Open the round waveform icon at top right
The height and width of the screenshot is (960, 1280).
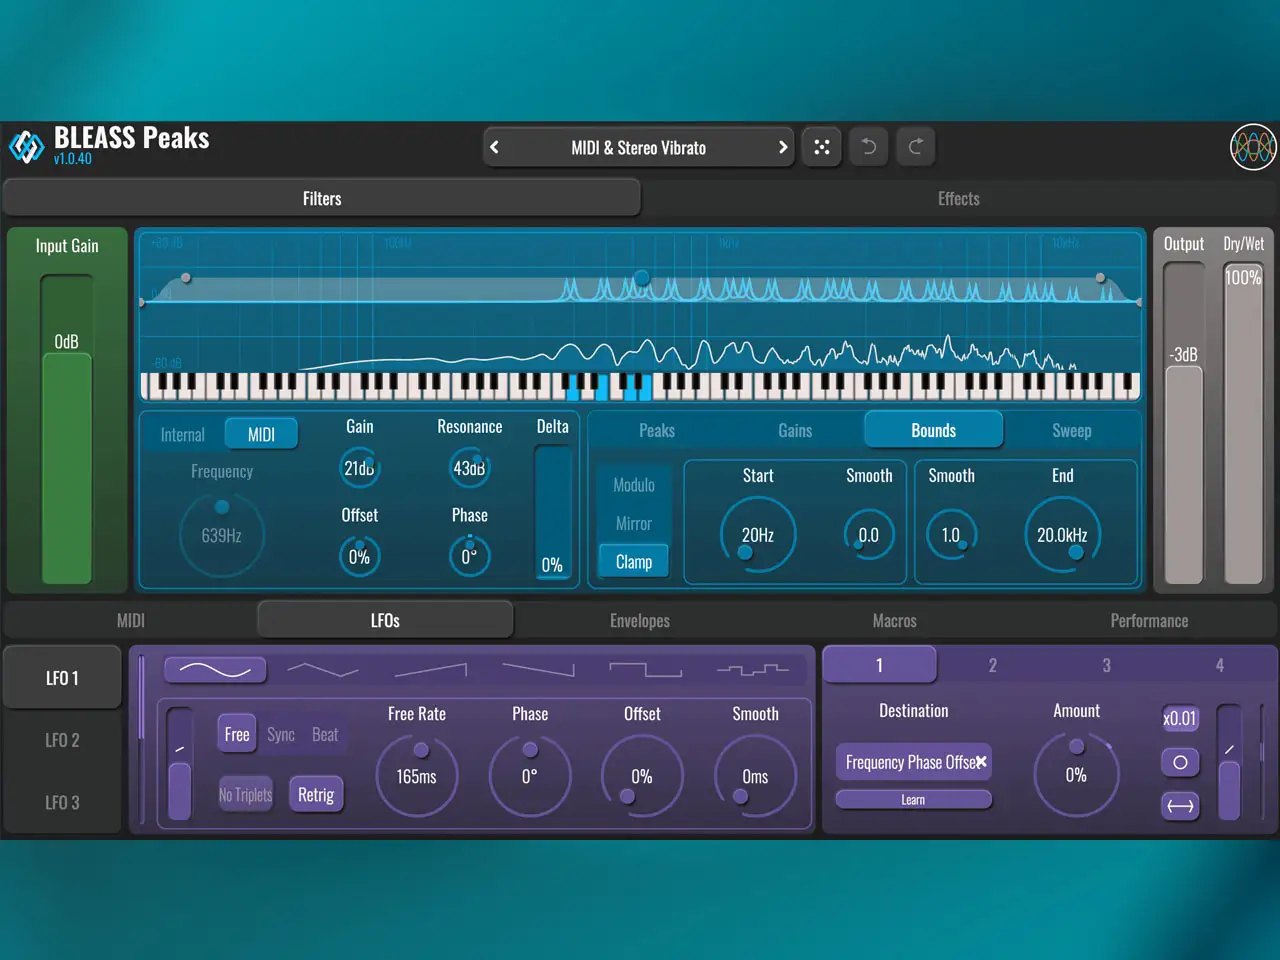pos(1253,147)
